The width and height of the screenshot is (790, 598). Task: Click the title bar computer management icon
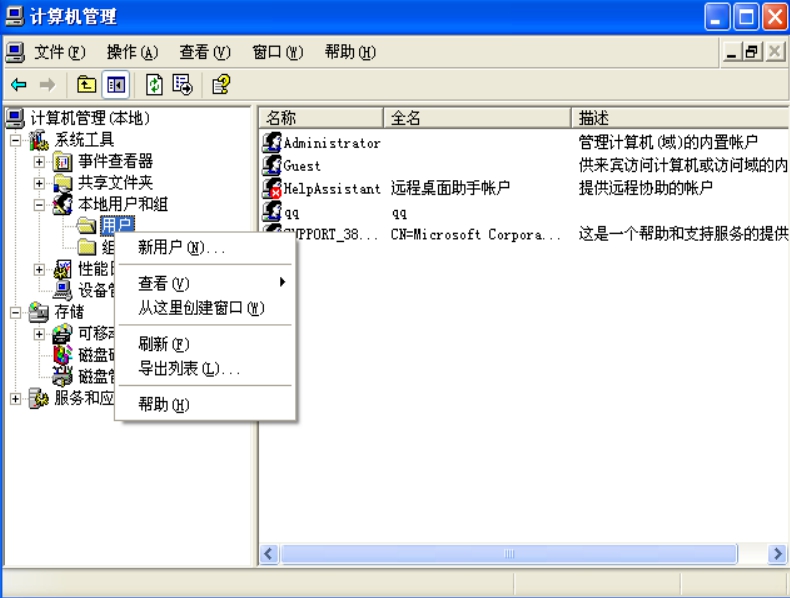coord(14,16)
